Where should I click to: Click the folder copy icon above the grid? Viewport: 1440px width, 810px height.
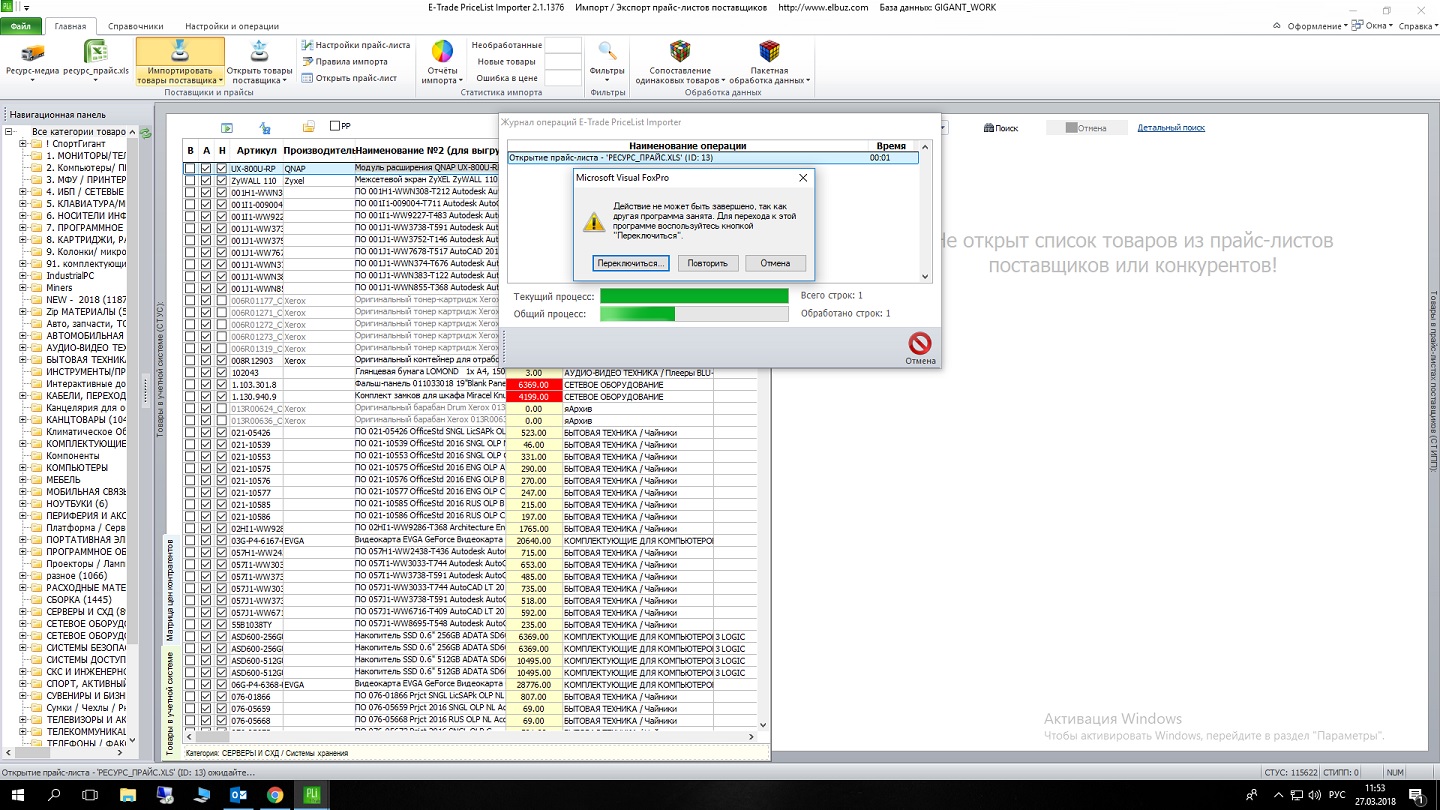[309, 127]
